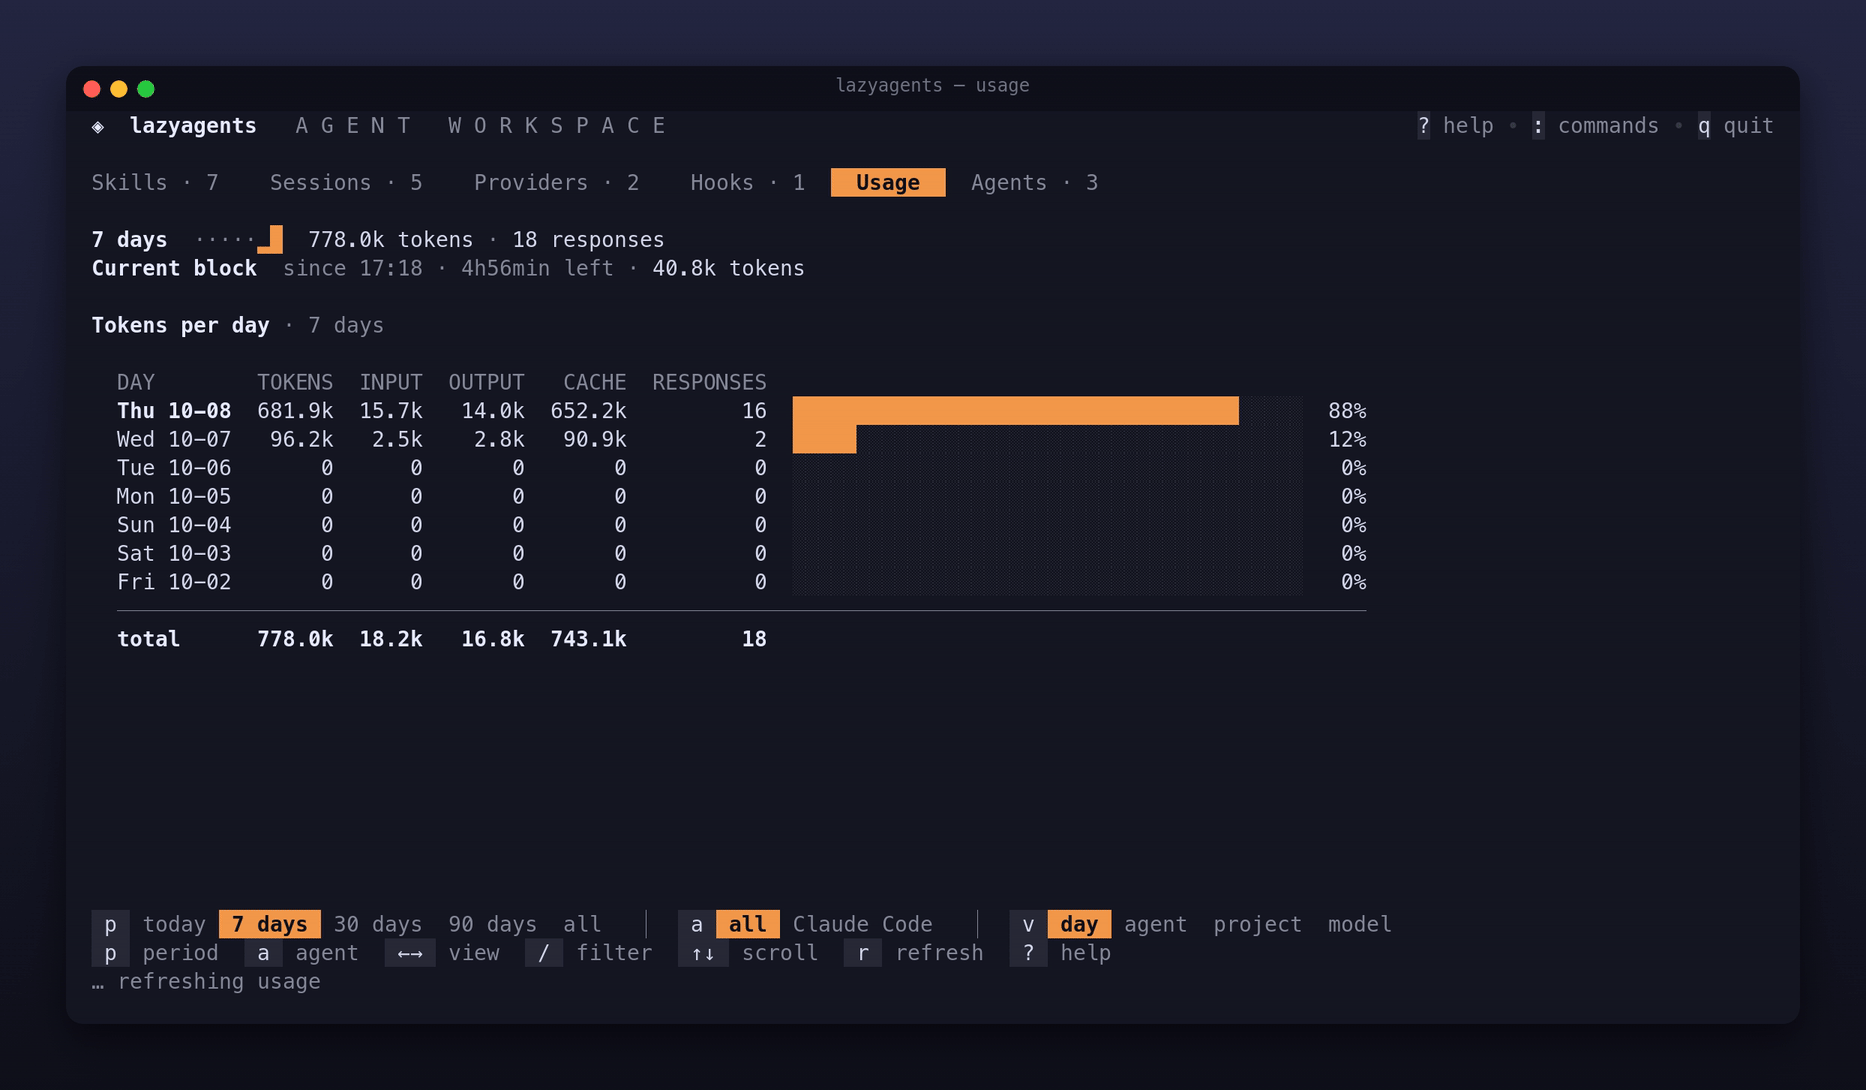
Task: Click the 'refresh' hint label
Action: coord(939,953)
